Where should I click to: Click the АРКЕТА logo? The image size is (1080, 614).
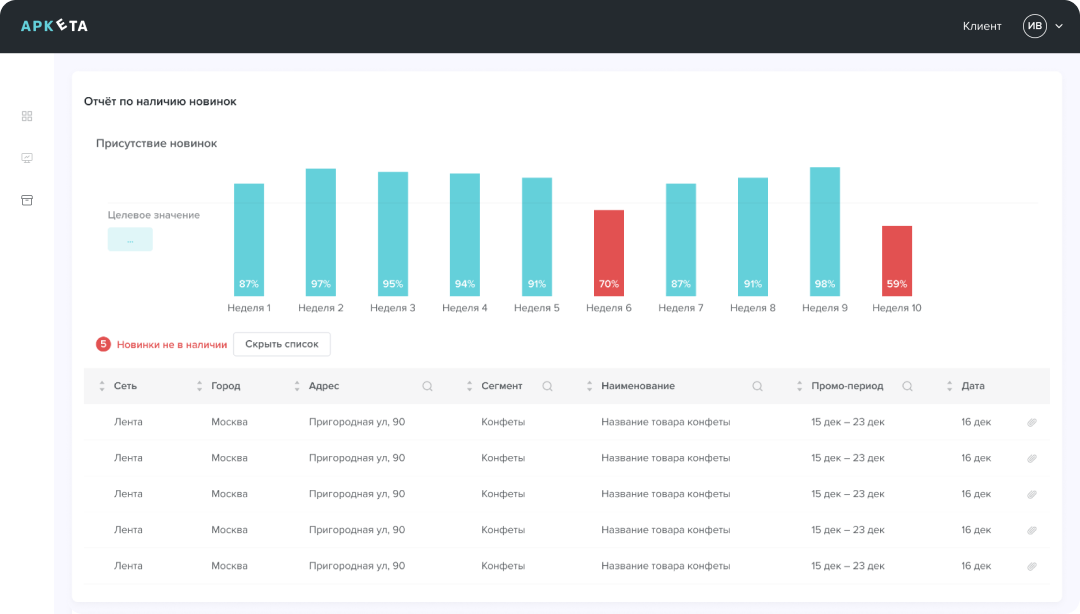coord(54,26)
